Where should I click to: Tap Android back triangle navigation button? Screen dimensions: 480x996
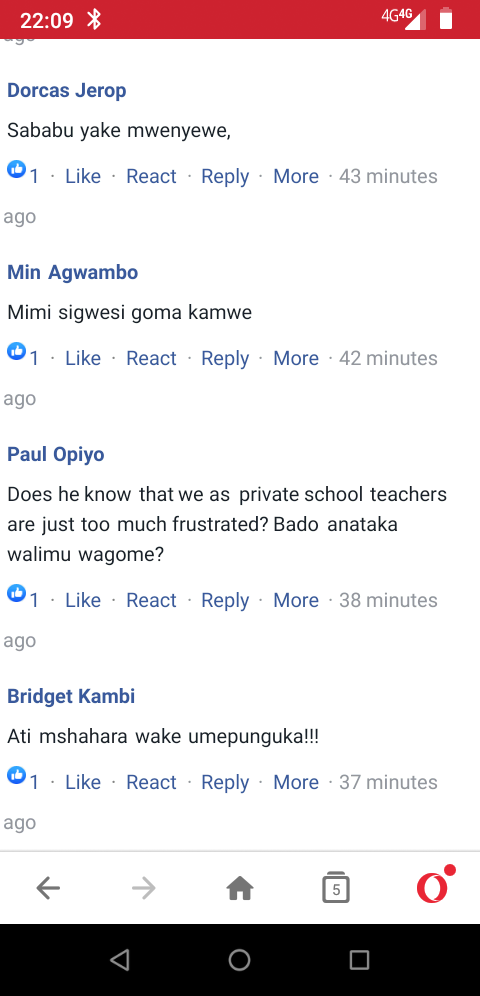[x=119, y=959]
